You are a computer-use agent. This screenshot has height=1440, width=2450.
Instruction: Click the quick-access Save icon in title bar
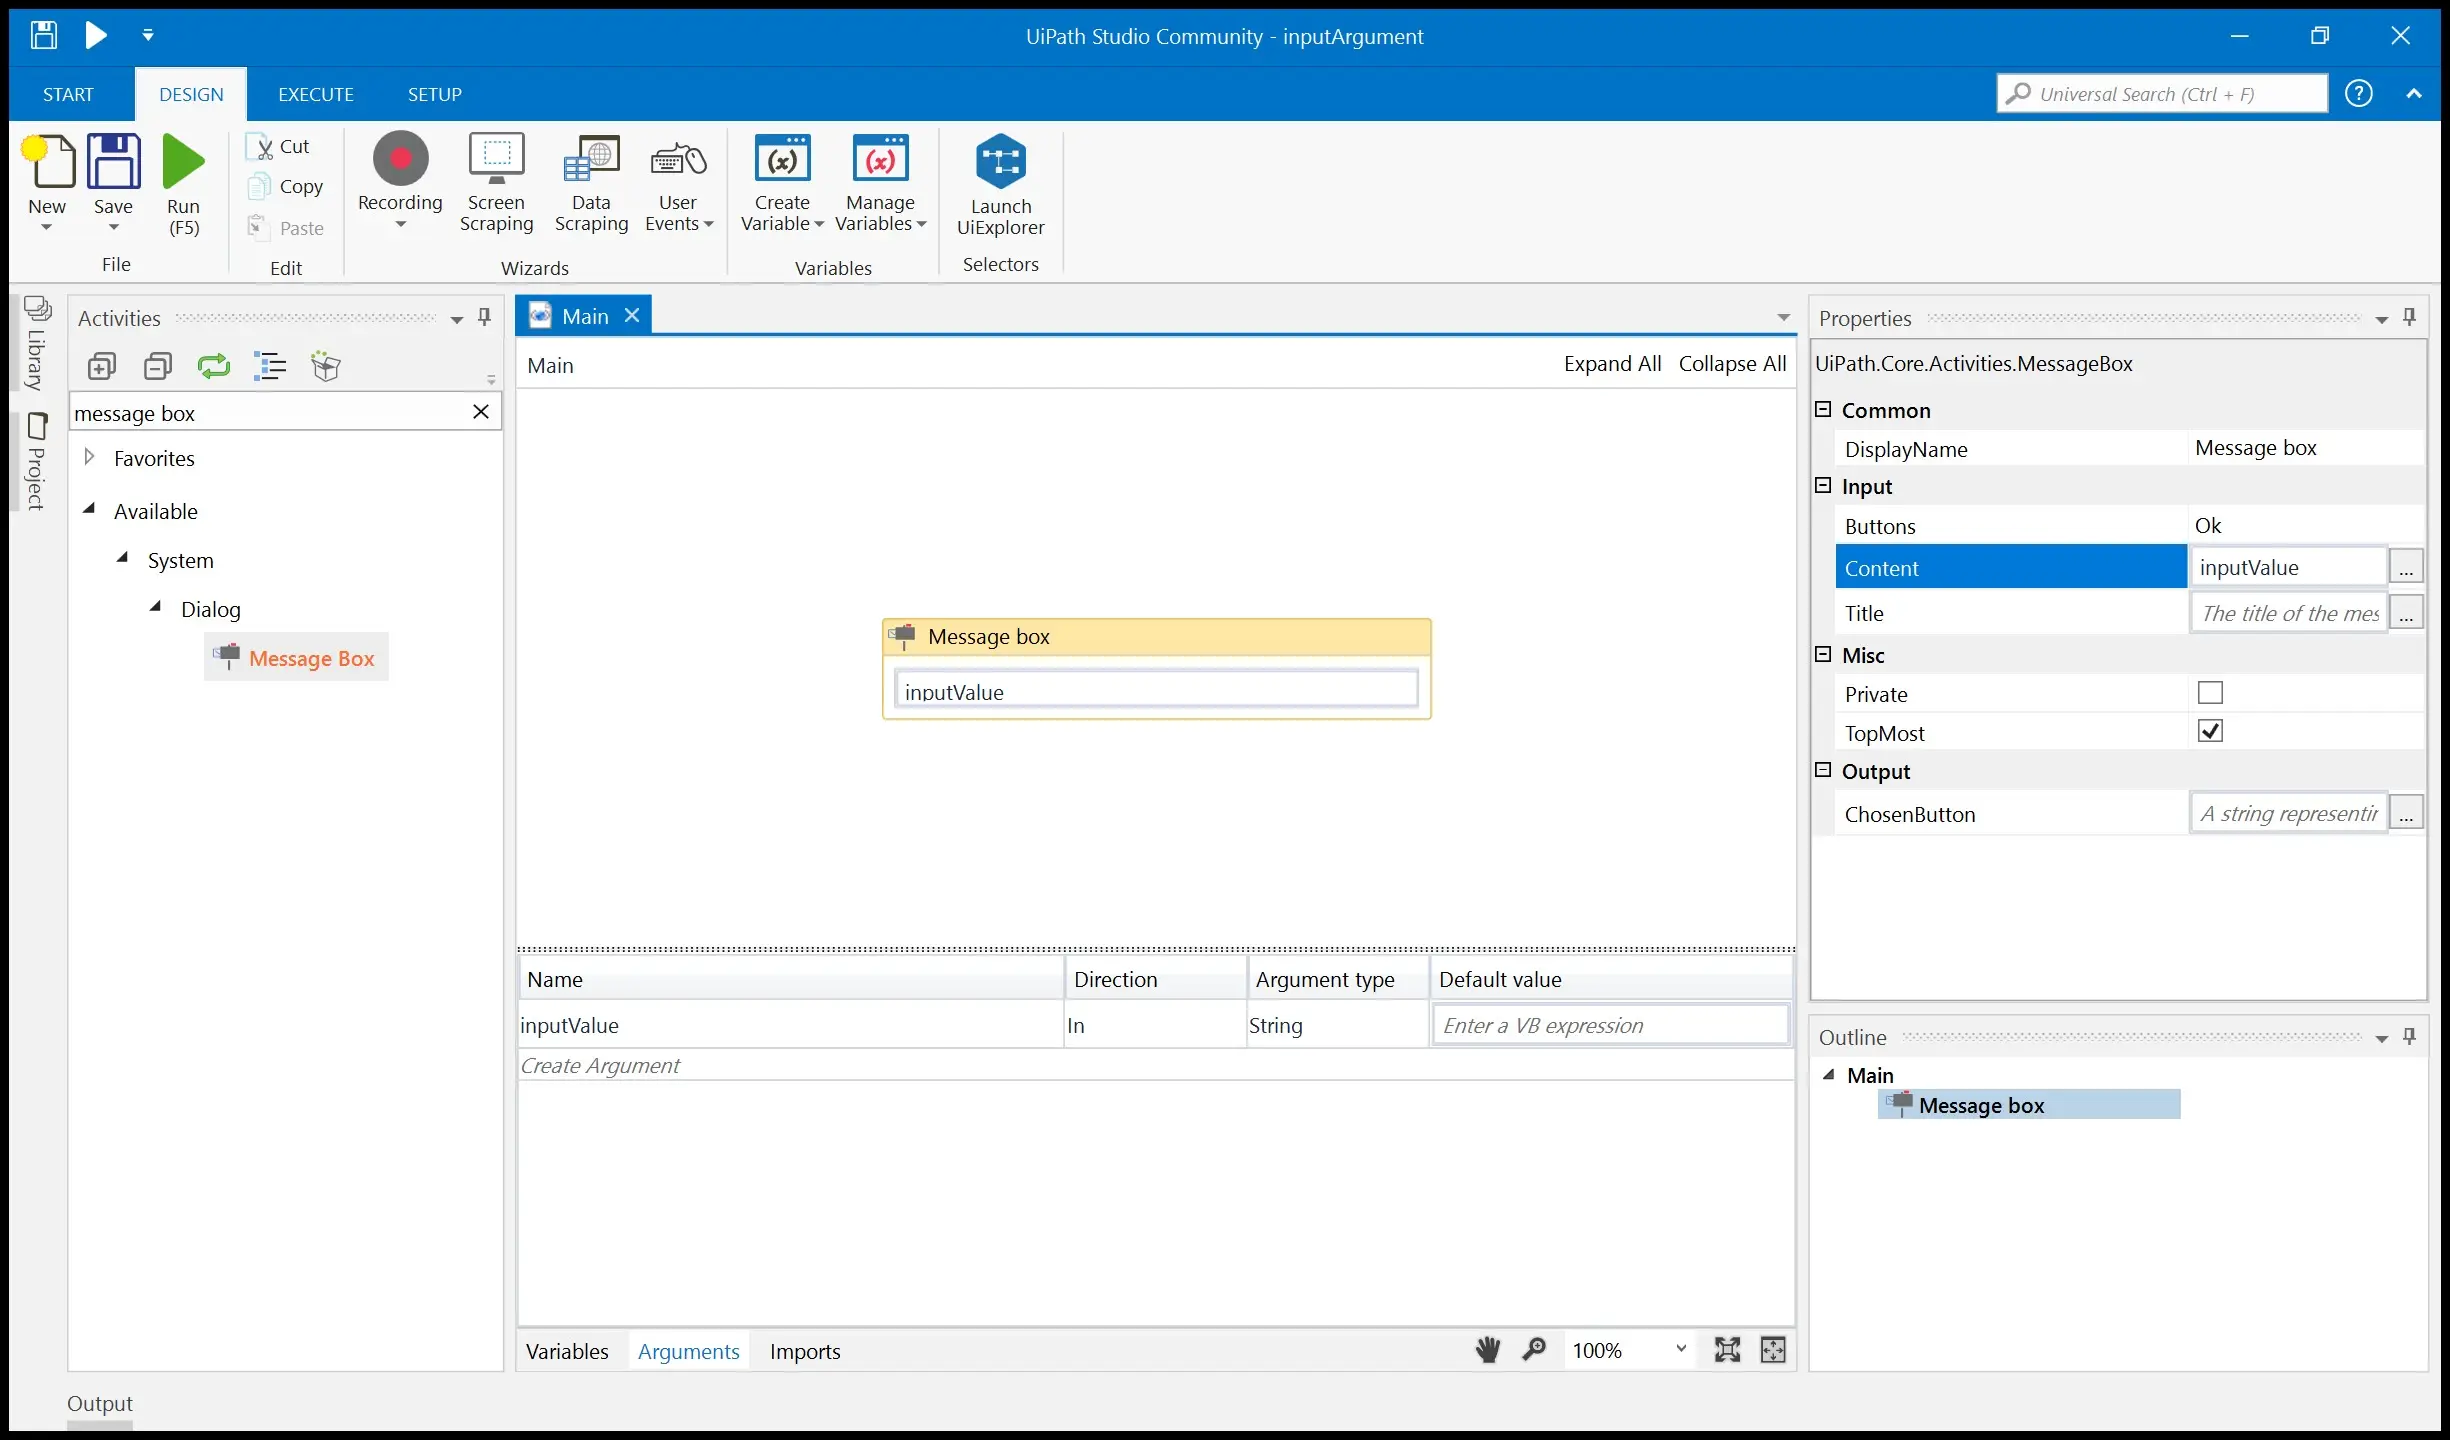43,35
